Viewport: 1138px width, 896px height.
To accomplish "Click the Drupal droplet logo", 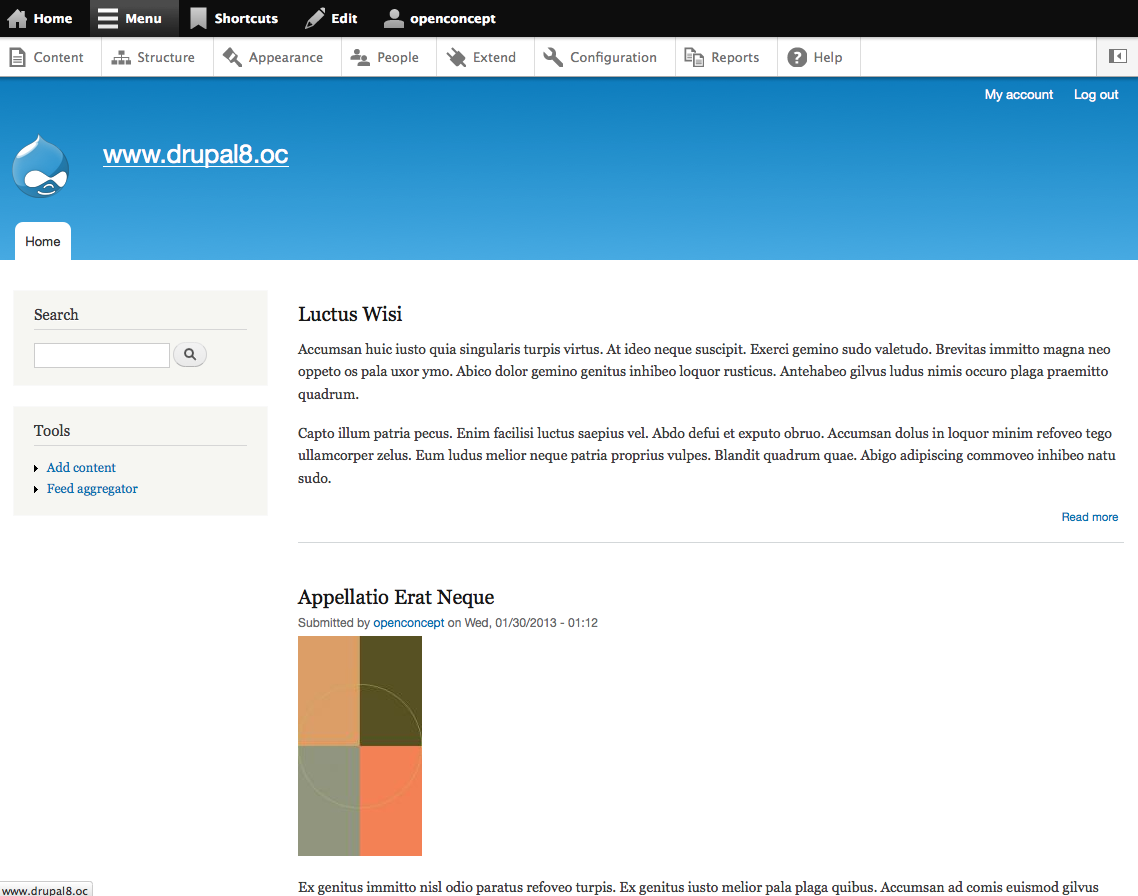I will (40, 166).
